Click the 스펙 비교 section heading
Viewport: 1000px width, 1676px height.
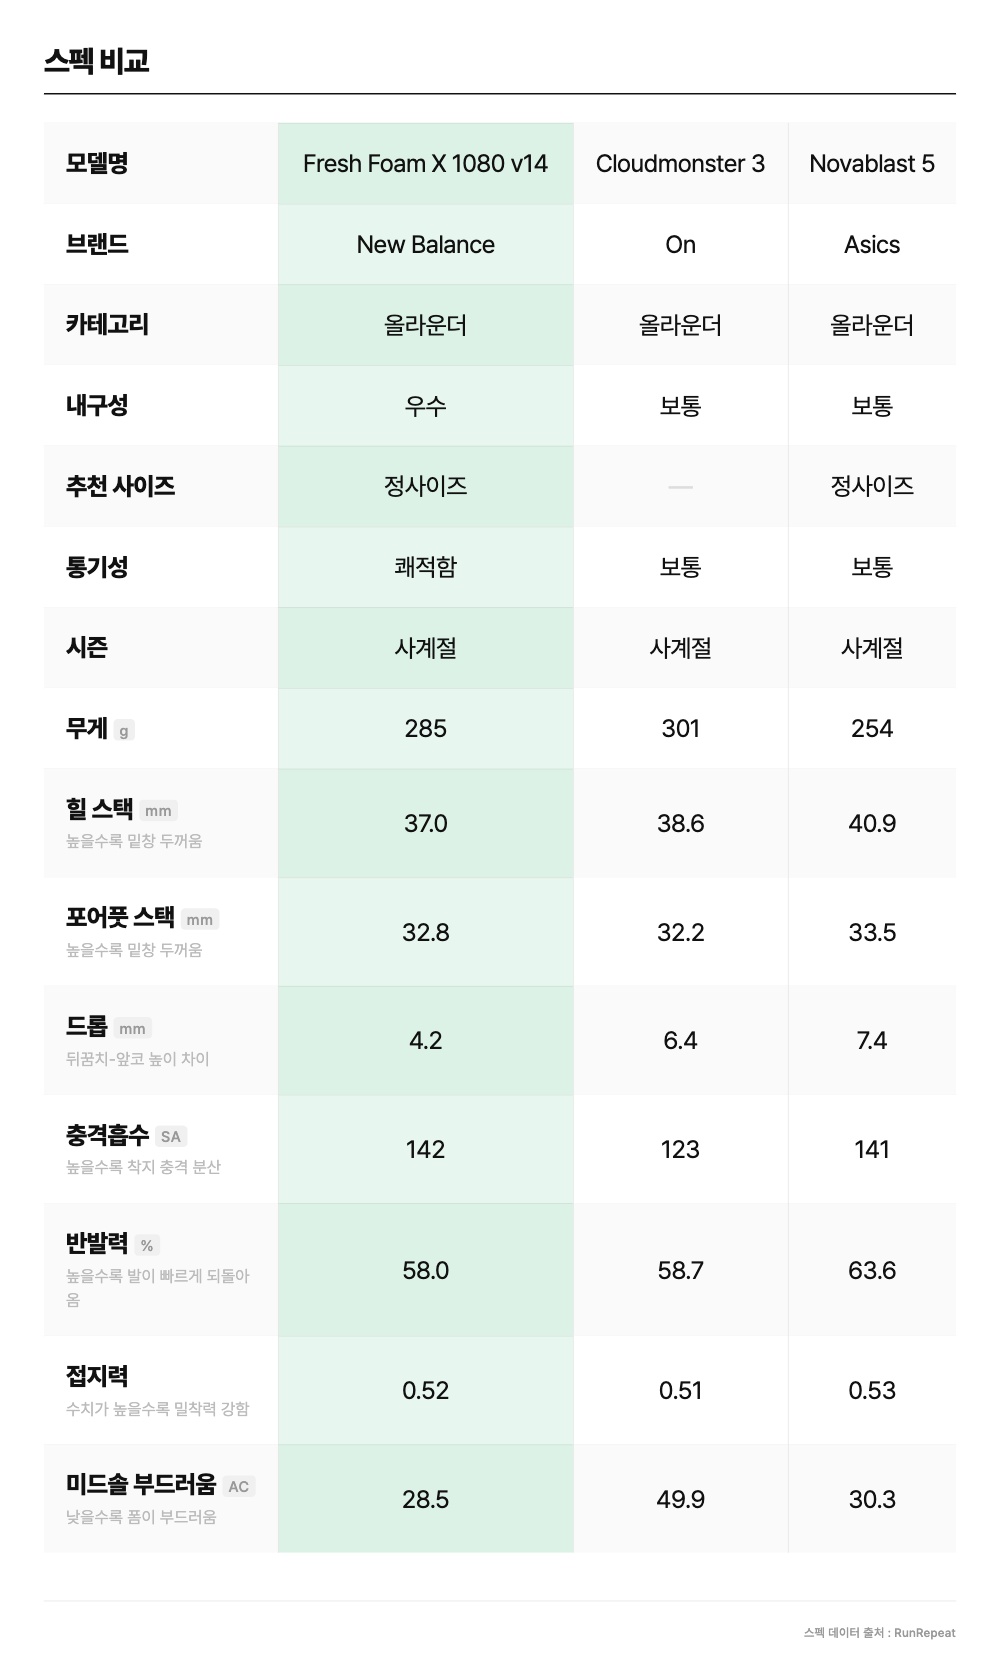(97, 61)
